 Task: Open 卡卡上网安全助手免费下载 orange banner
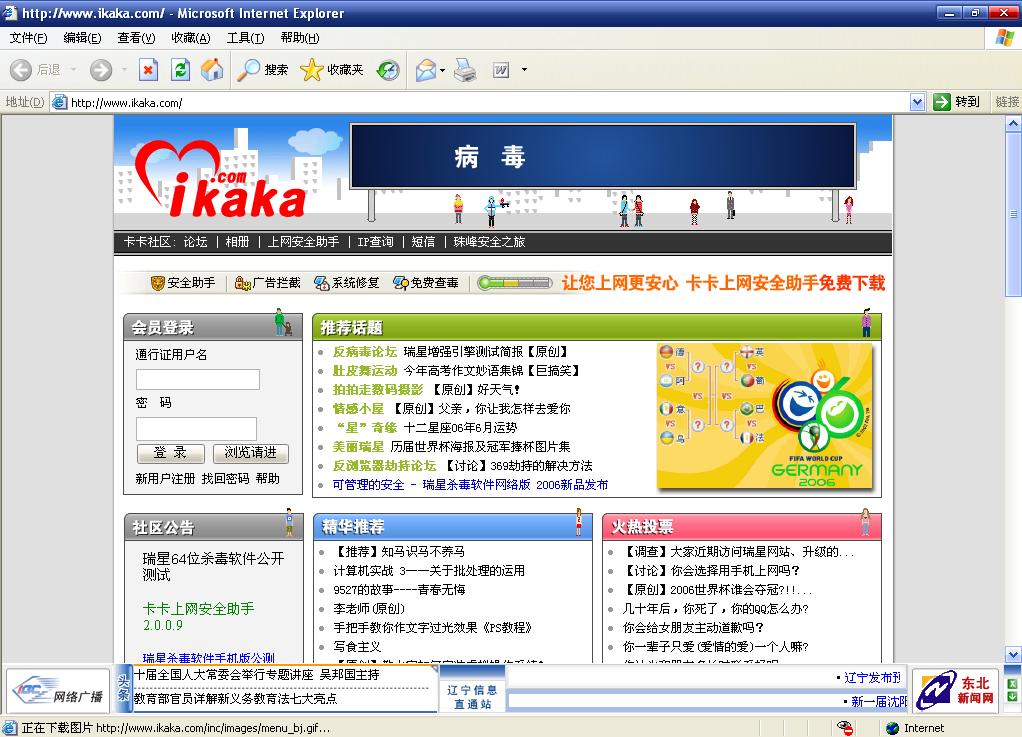723,283
